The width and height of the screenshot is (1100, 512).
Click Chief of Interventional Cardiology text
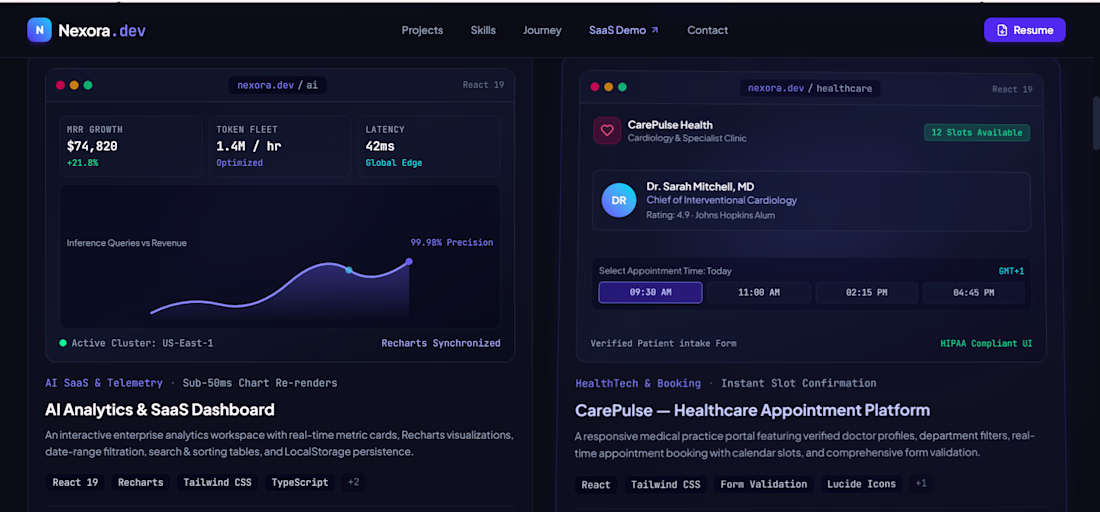tap(722, 201)
